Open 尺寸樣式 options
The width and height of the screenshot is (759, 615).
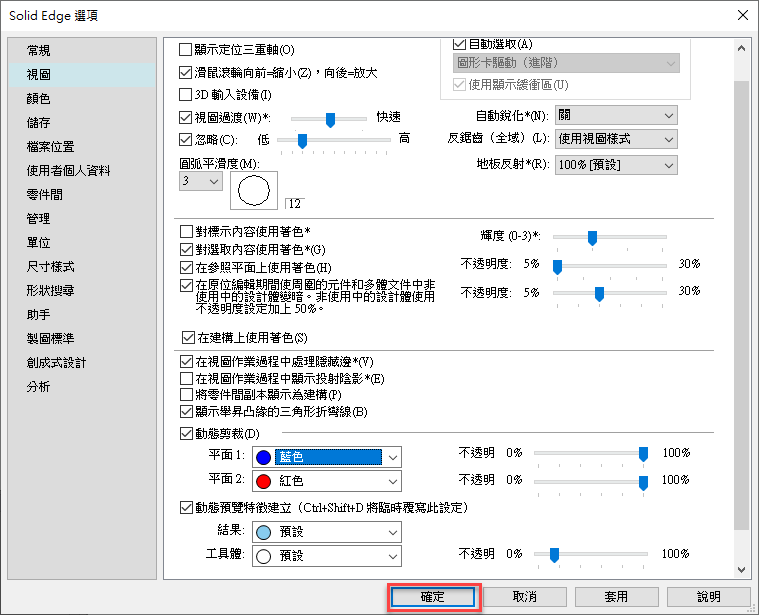point(50,267)
